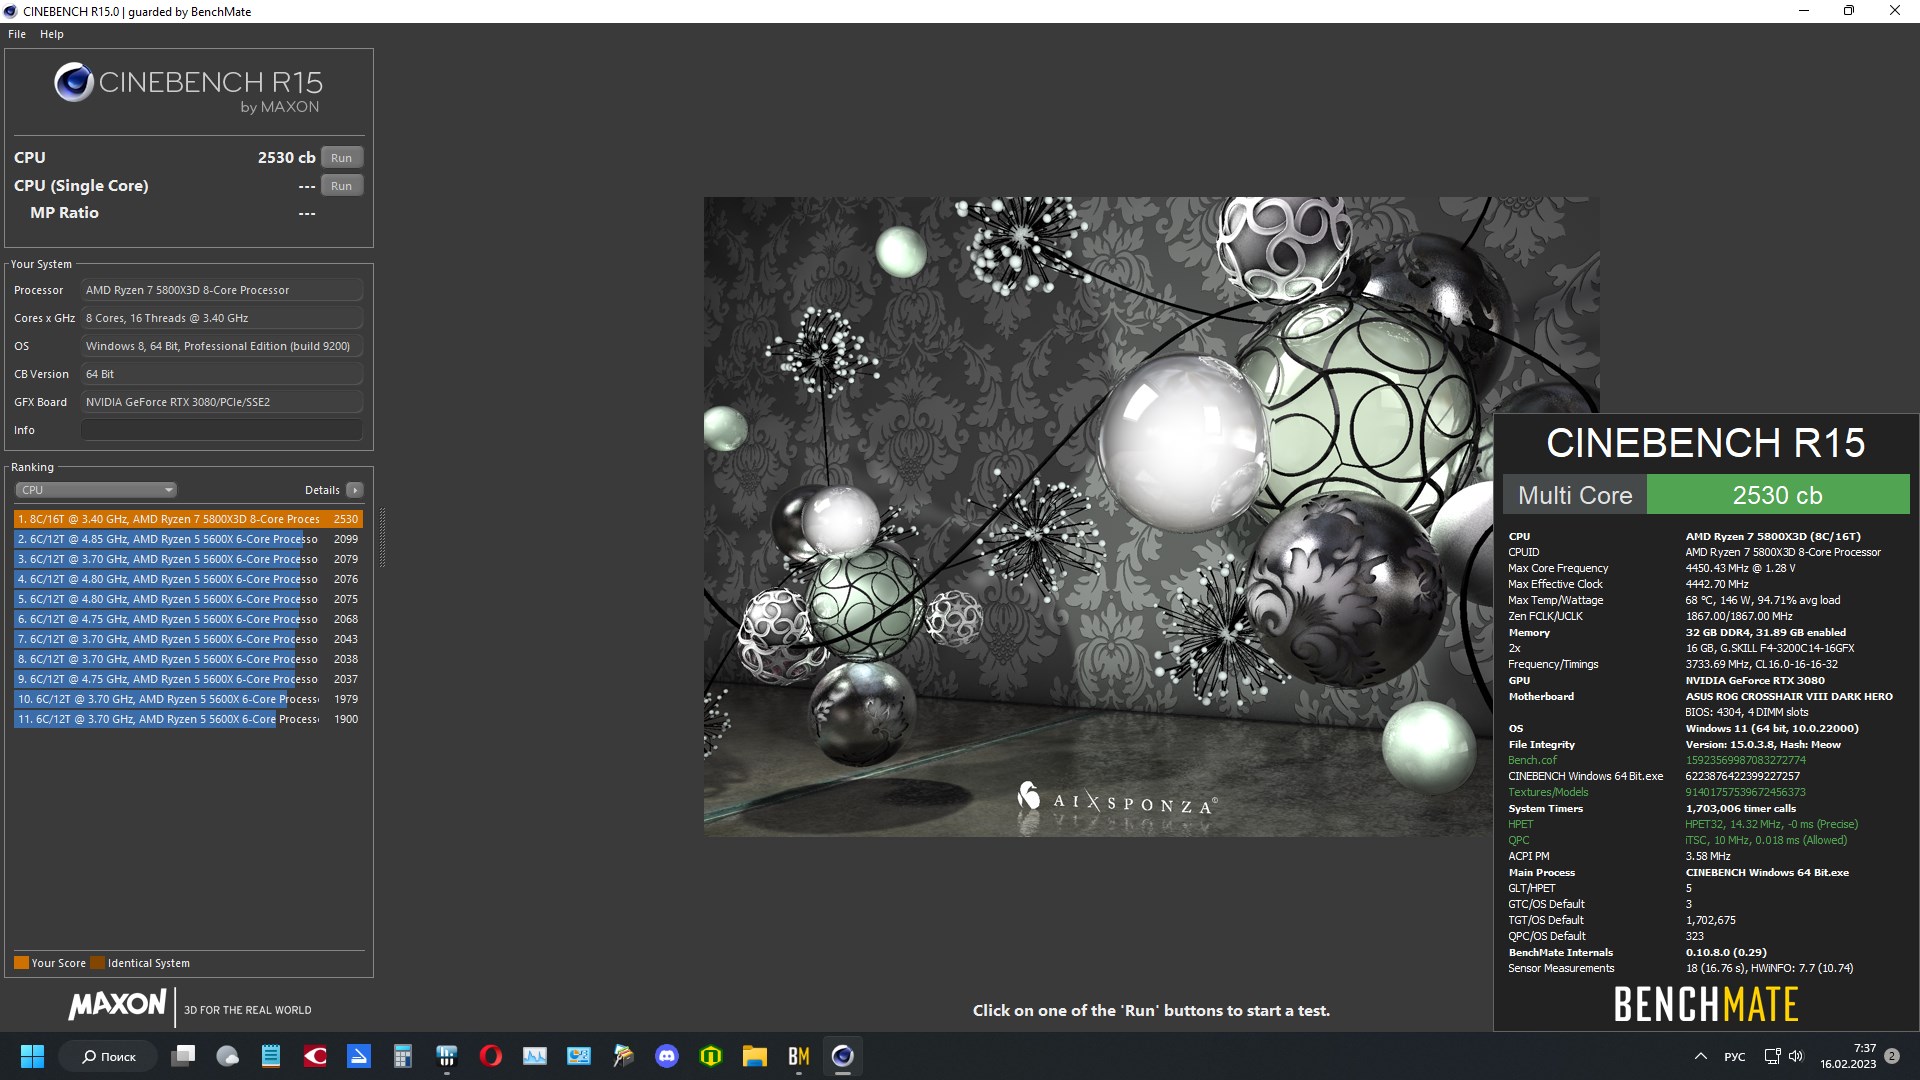Click Cinebench title bar app icon
Screen dimensions: 1920x1080
(x=11, y=11)
